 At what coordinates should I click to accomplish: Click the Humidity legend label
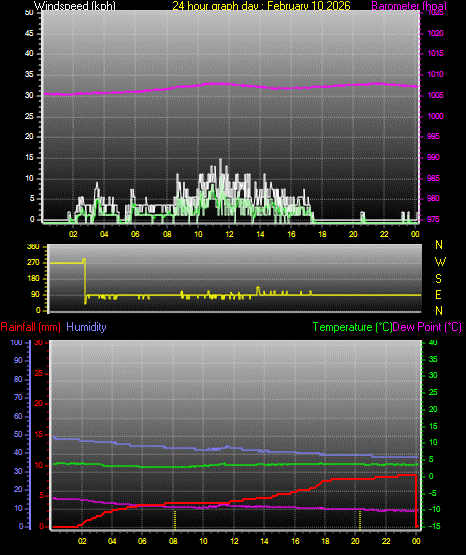click(x=86, y=327)
